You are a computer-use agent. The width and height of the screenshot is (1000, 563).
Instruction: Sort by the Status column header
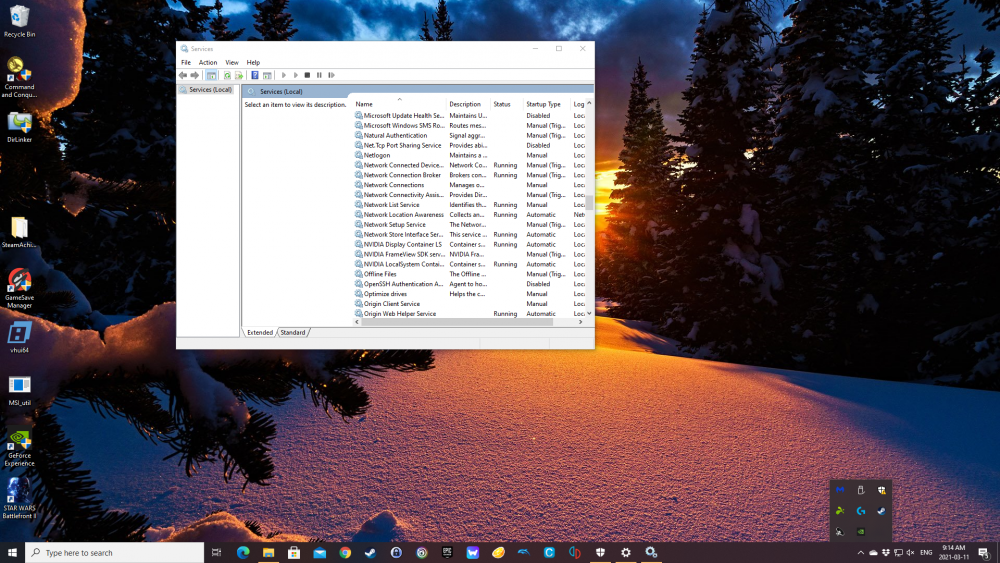pos(506,104)
